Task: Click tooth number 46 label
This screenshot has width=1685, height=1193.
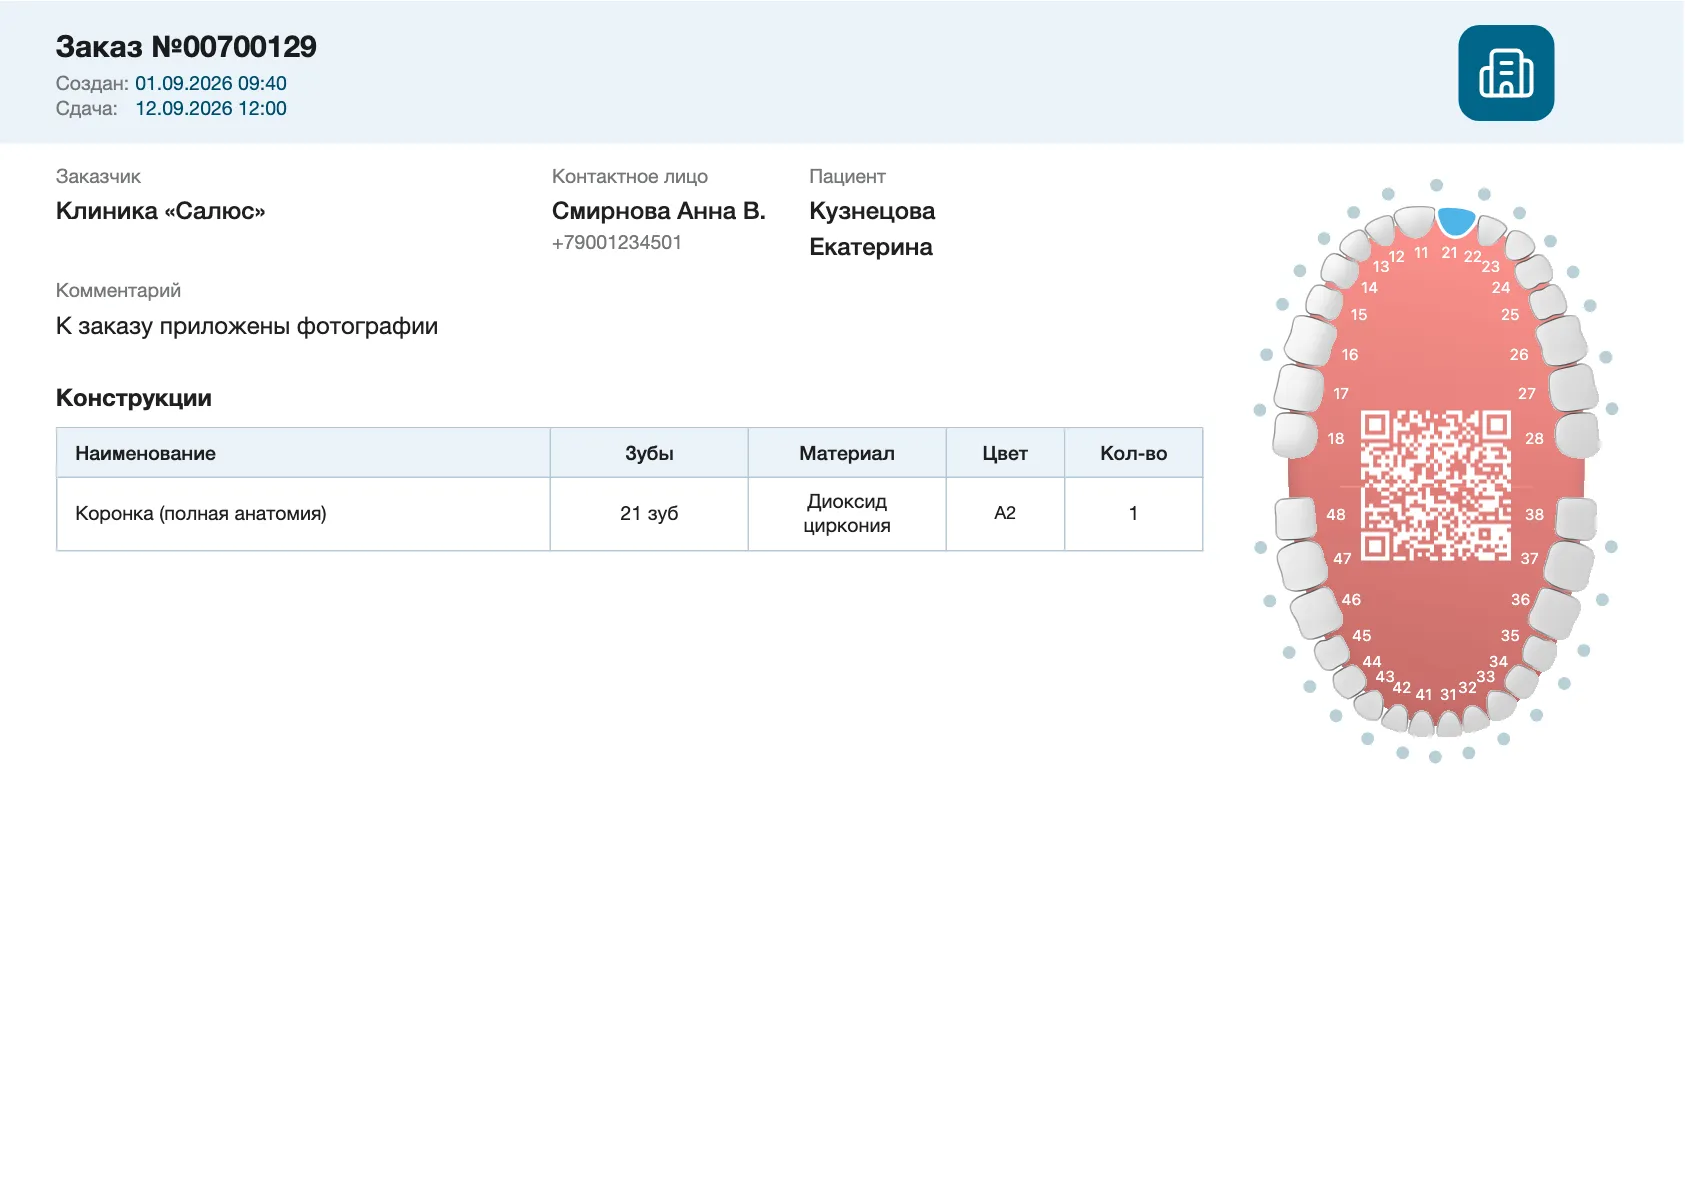Action: 1351,600
